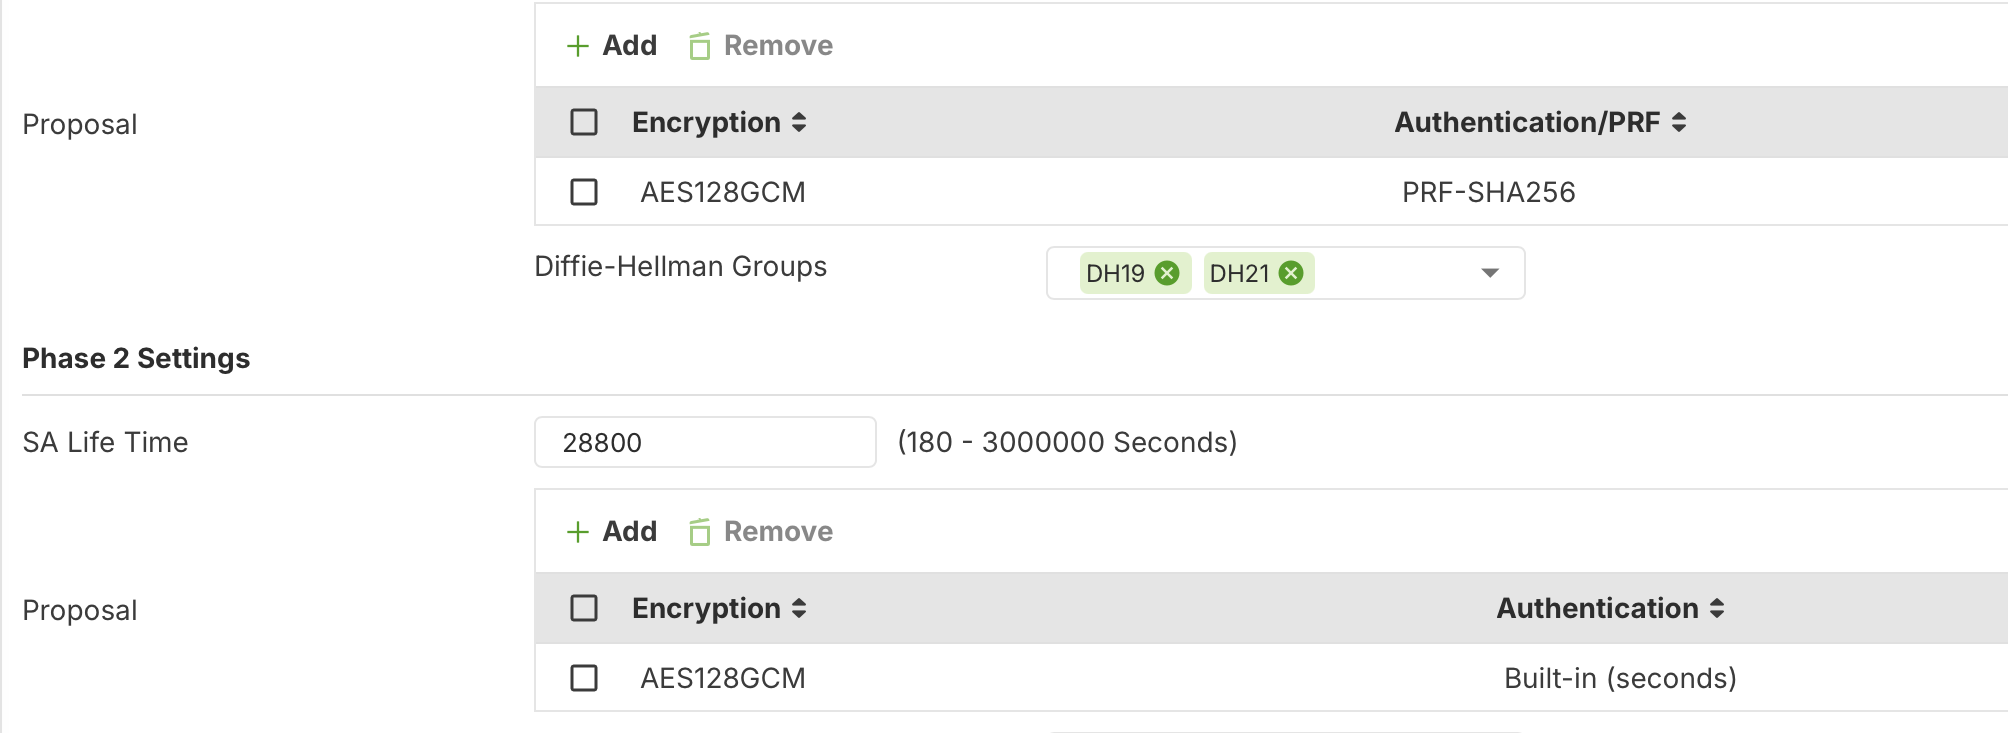The image size is (2008, 733).
Task: Click the Phase 2 AES128GCM encryption entry
Action: pos(723,678)
